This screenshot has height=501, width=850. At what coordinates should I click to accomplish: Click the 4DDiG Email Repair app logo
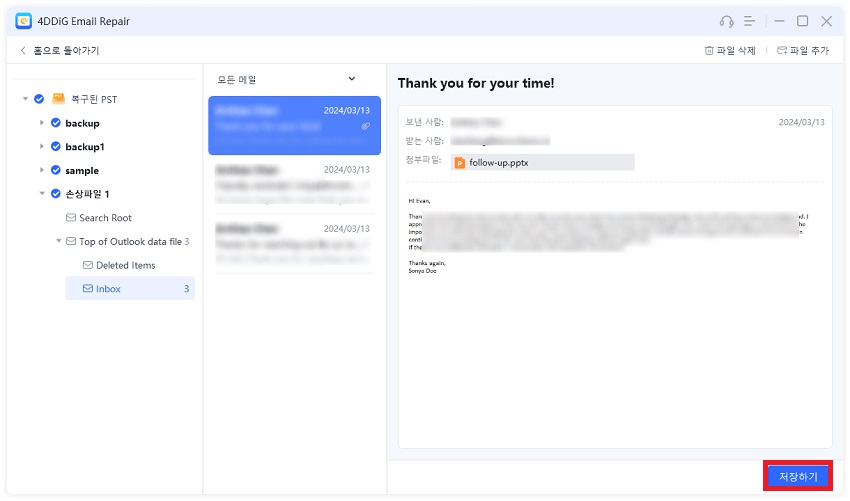(x=23, y=21)
